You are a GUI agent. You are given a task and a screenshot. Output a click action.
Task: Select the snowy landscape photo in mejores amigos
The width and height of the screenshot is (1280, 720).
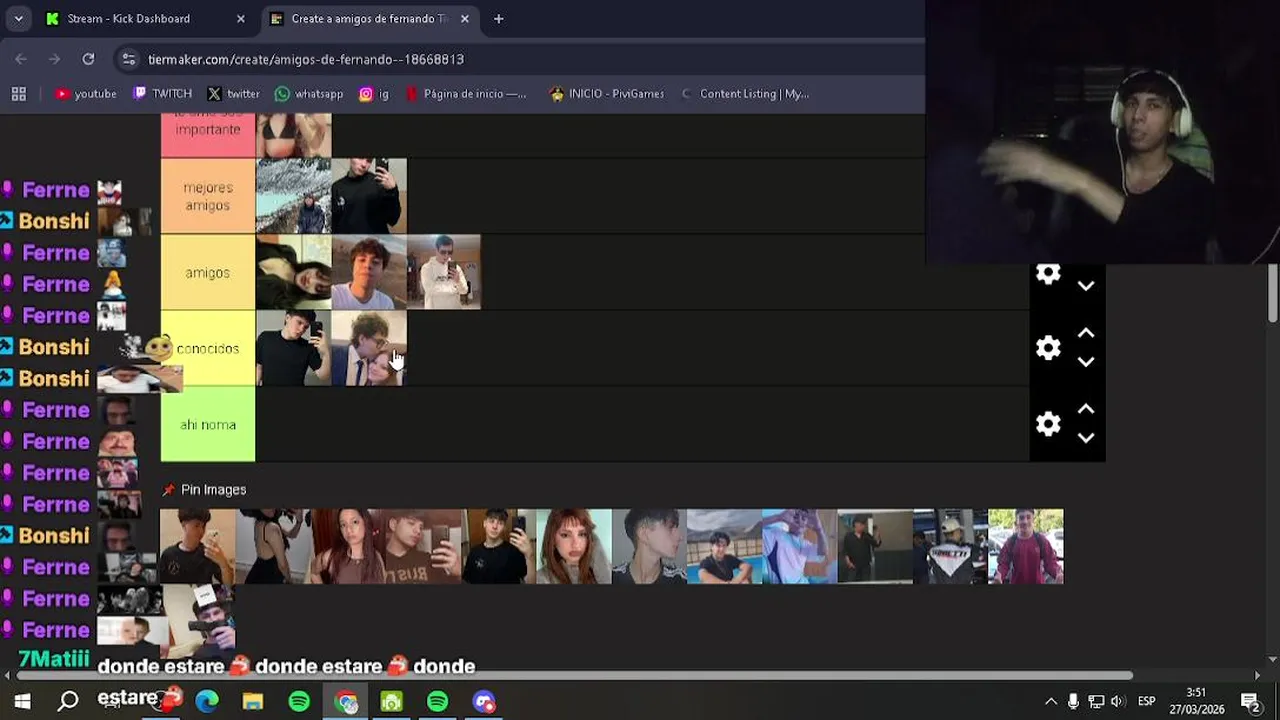coord(294,196)
